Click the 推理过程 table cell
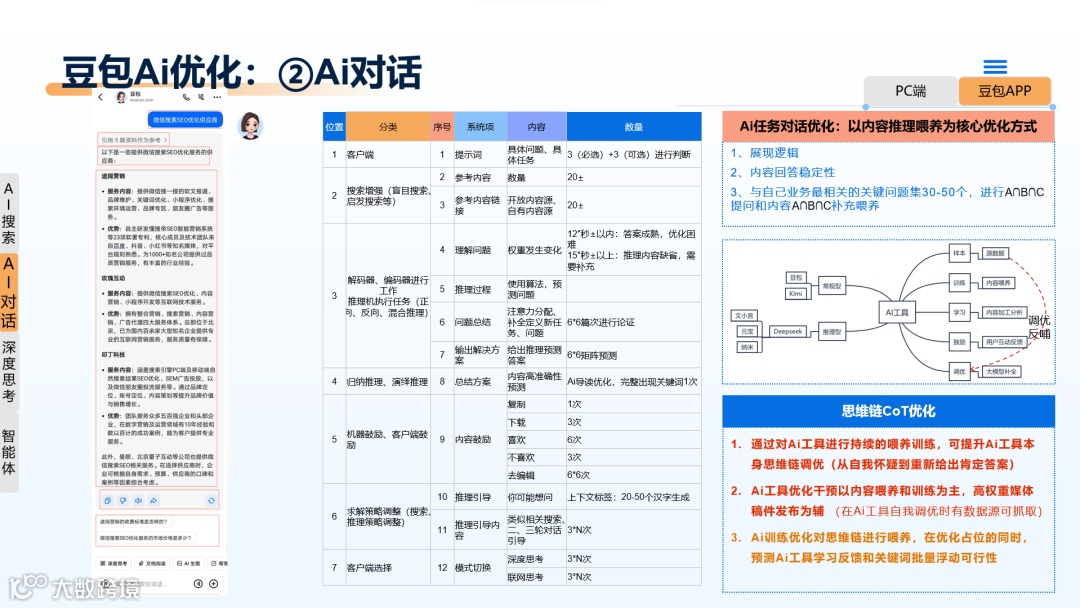Image resolution: width=1080 pixels, height=608 pixels. [480, 289]
